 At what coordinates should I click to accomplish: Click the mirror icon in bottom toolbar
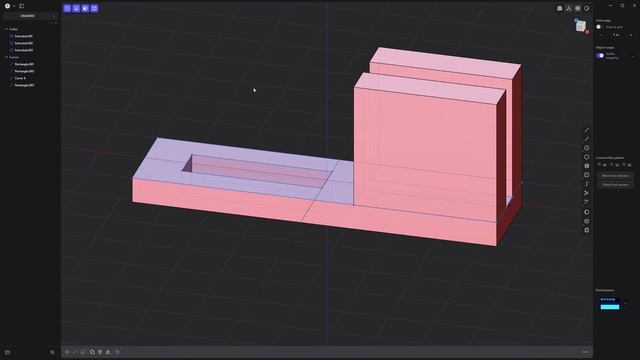[x=108, y=352]
